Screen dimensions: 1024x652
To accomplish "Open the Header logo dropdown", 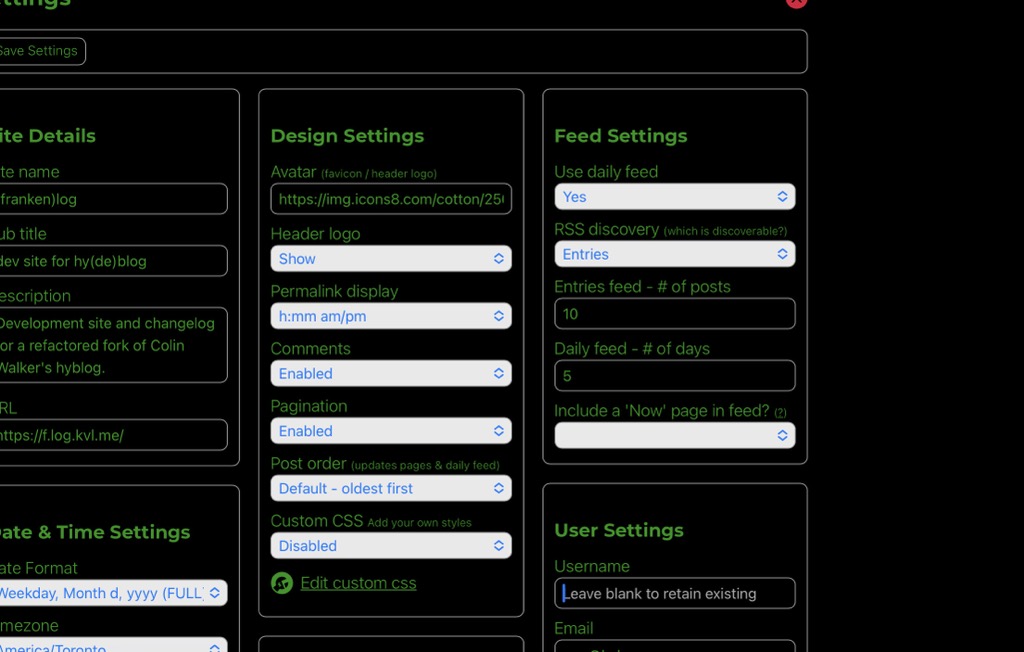I will (x=390, y=259).
